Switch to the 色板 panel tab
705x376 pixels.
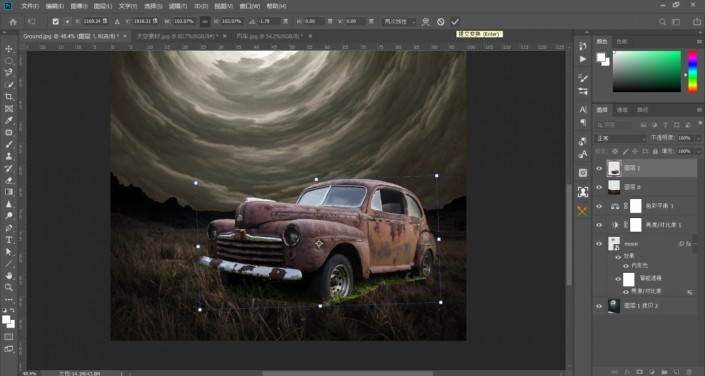[622, 41]
